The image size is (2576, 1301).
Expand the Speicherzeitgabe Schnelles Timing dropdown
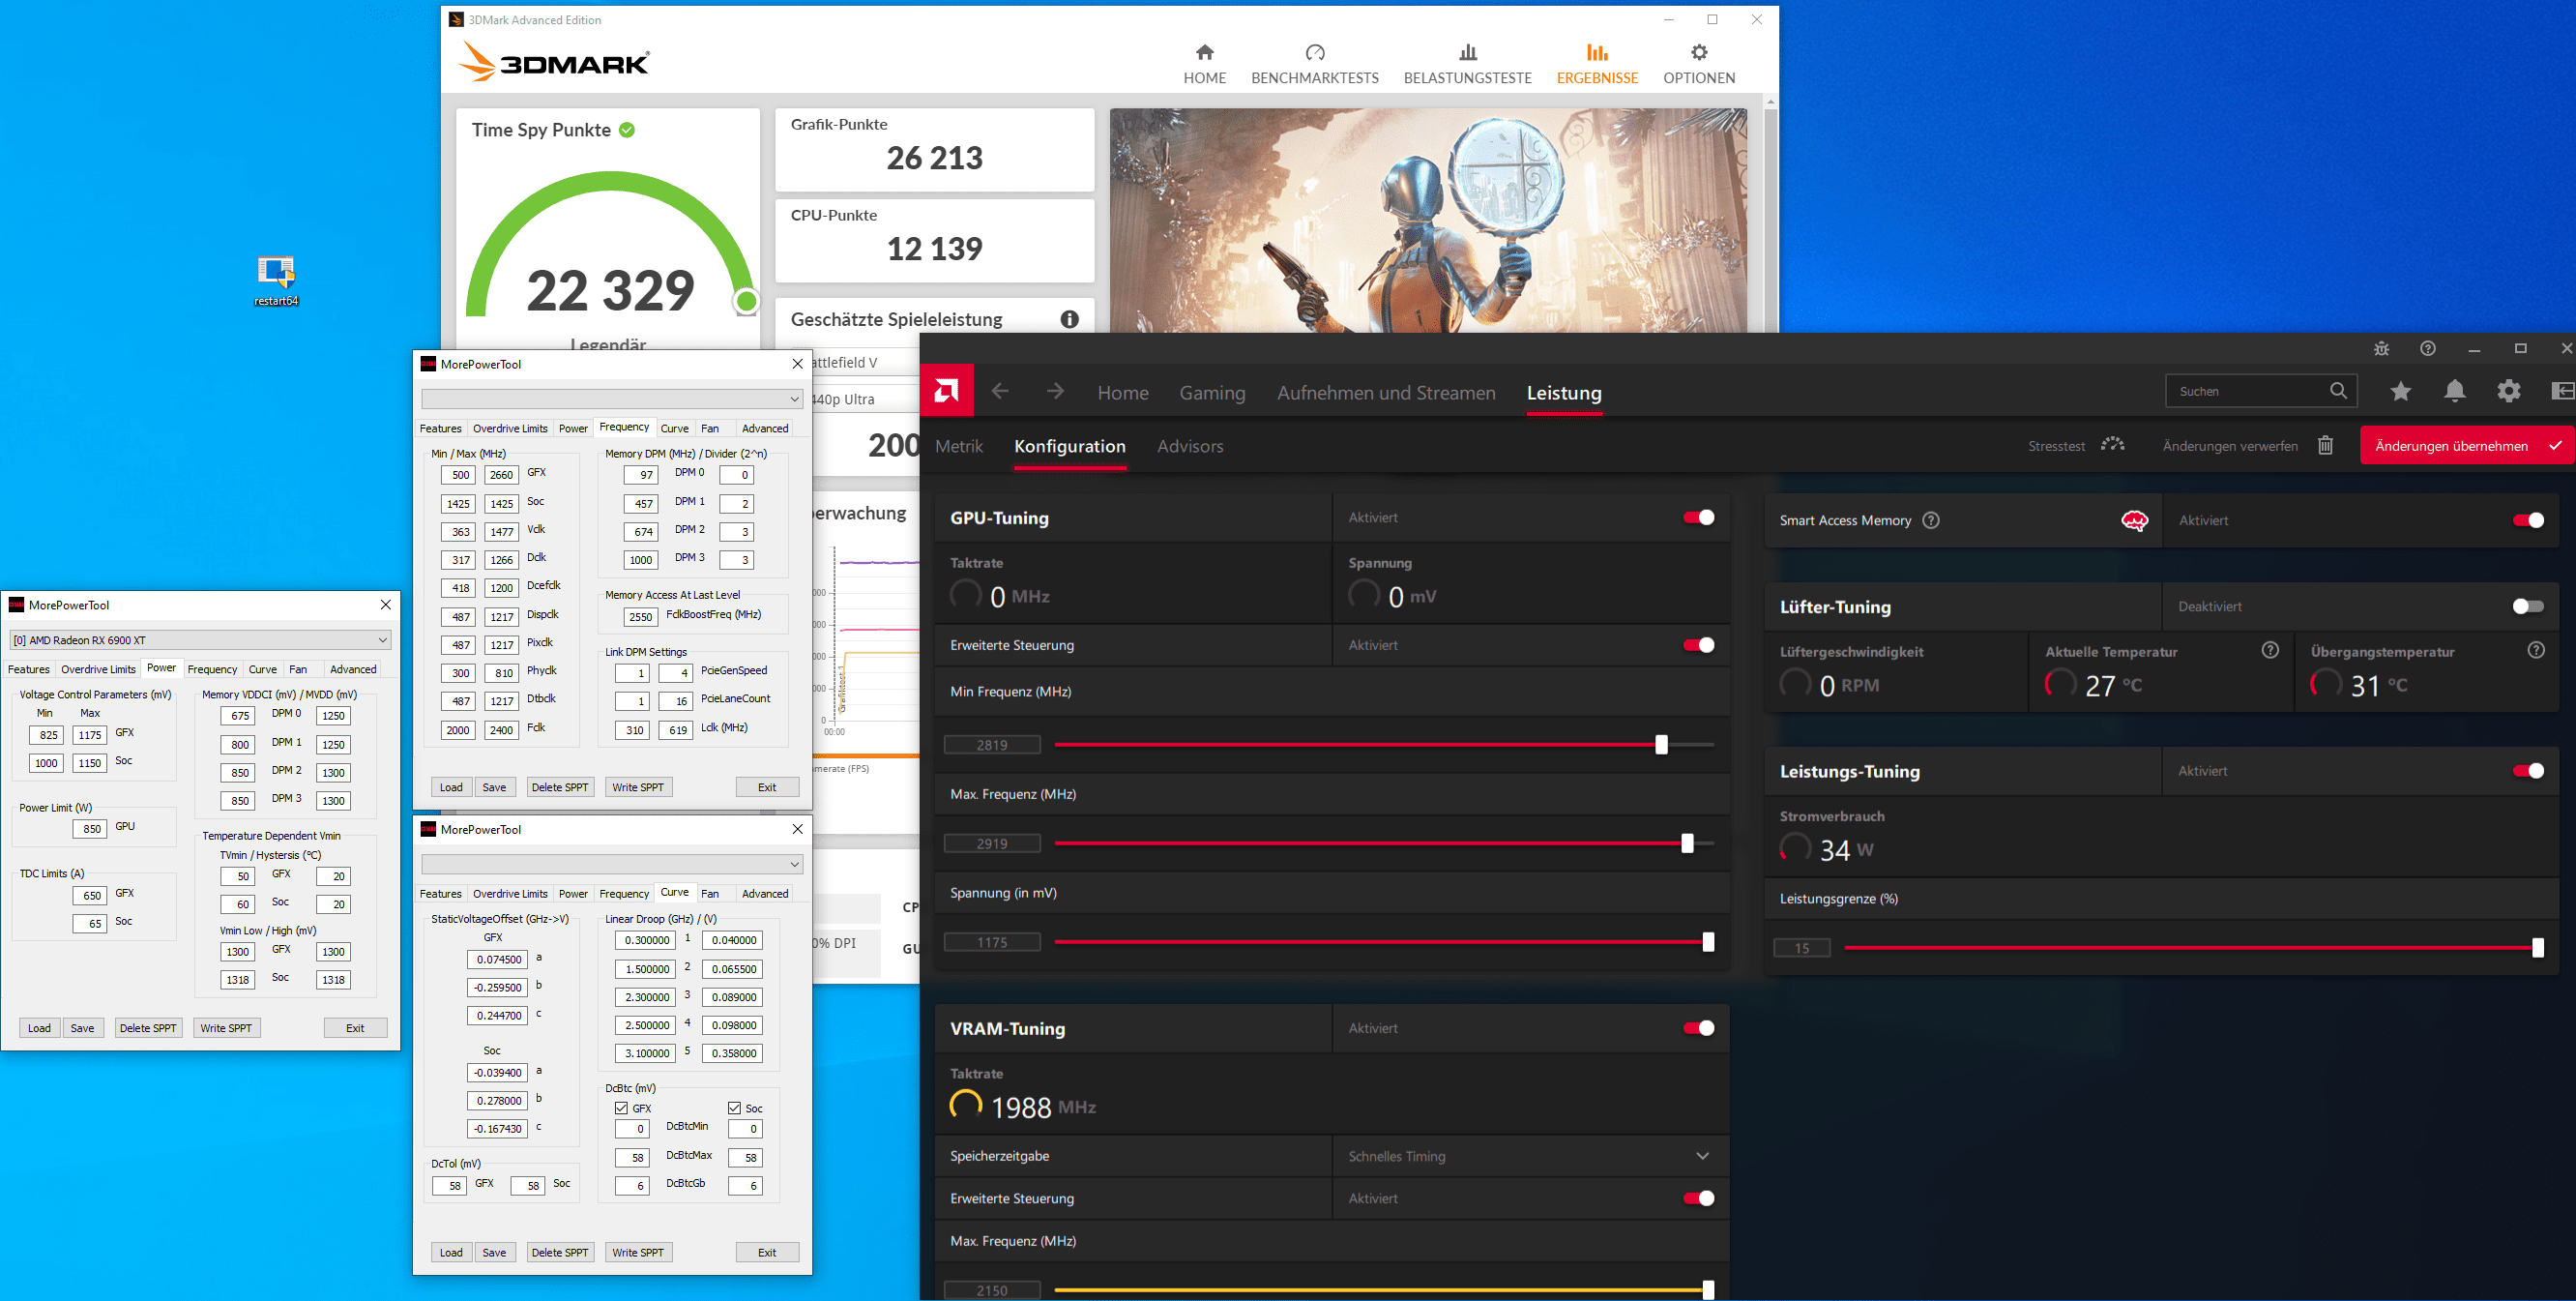click(x=1530, y=1156)
